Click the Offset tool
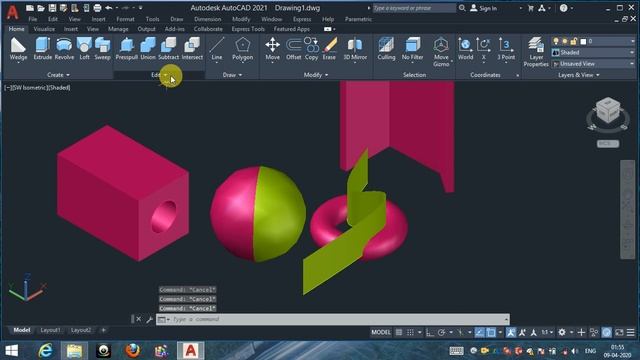This screenshot has height=360, width=640. point(293,49)
